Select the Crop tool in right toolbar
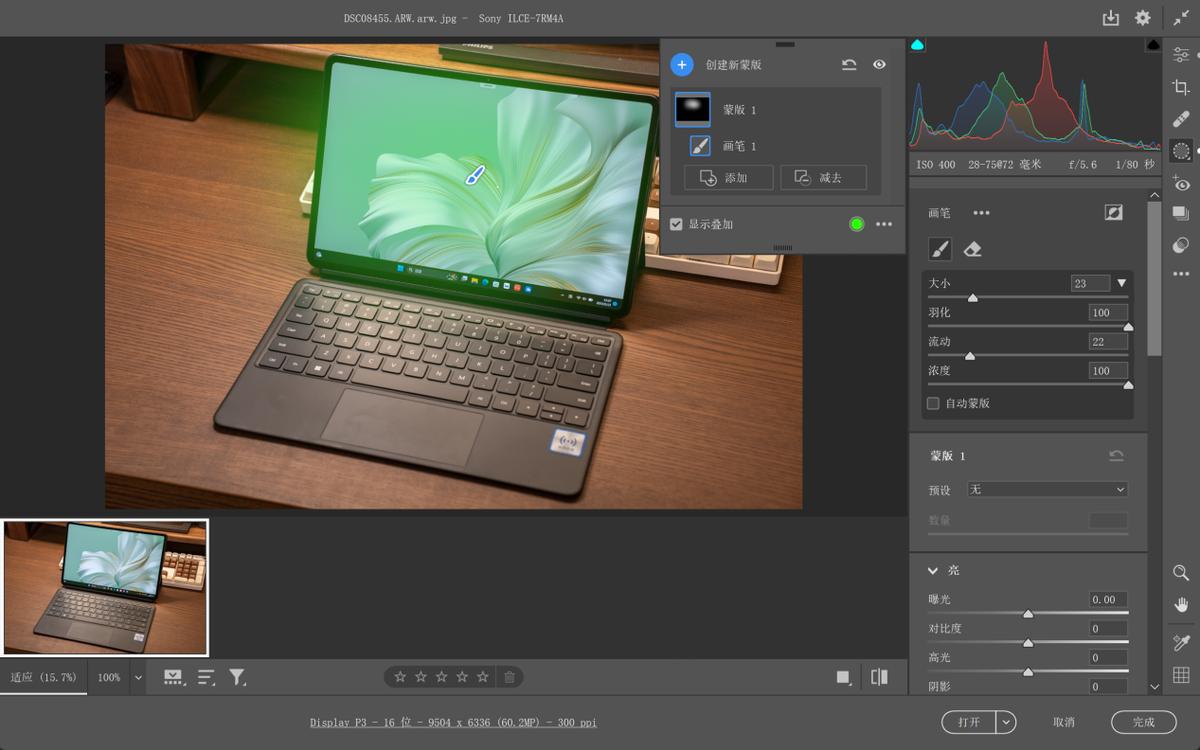This screenshot has width=1200, height=750. click(1181, 88)
